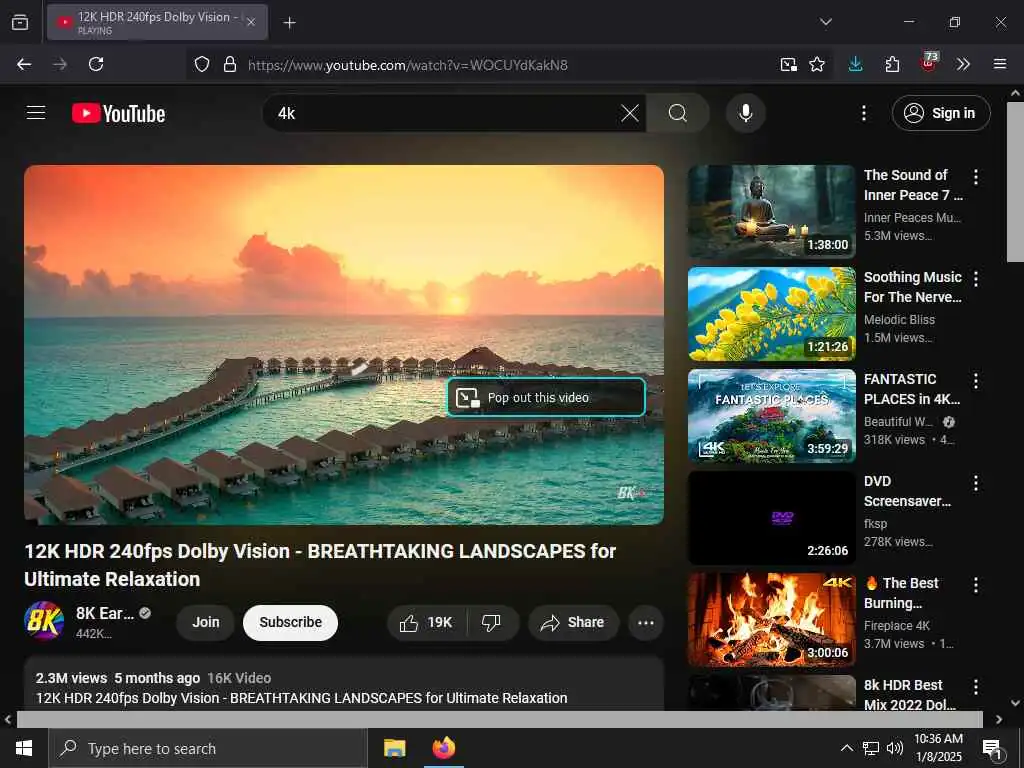Go forward in Firefox
The width and height of the screenshot is (1024, 768).
60,64
